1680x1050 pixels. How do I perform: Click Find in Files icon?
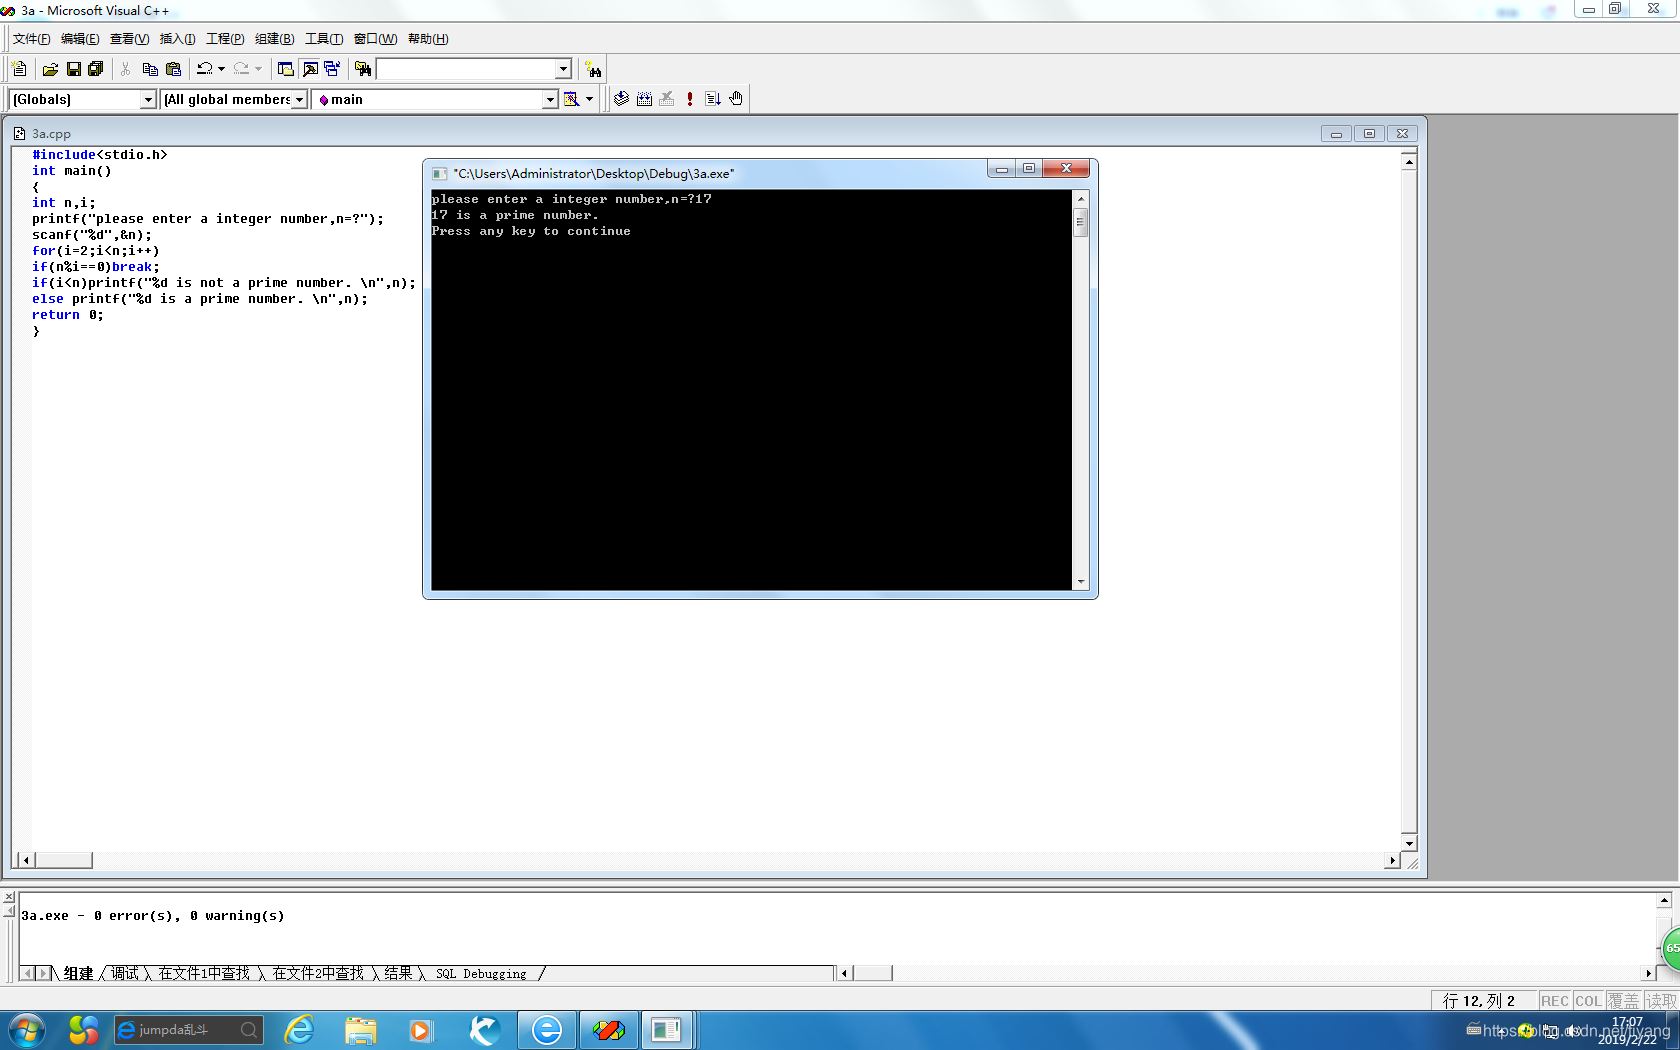pos(363,69)
